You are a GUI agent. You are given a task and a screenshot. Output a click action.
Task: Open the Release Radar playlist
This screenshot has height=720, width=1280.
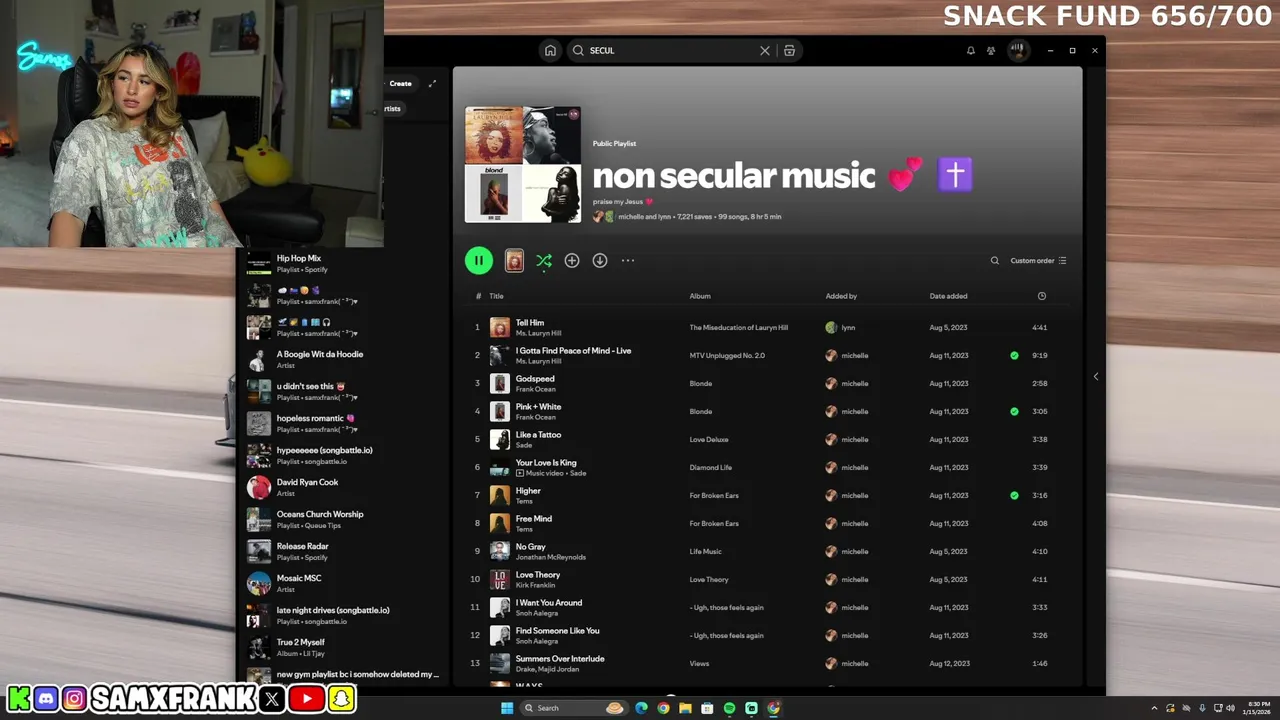[343, 551]
